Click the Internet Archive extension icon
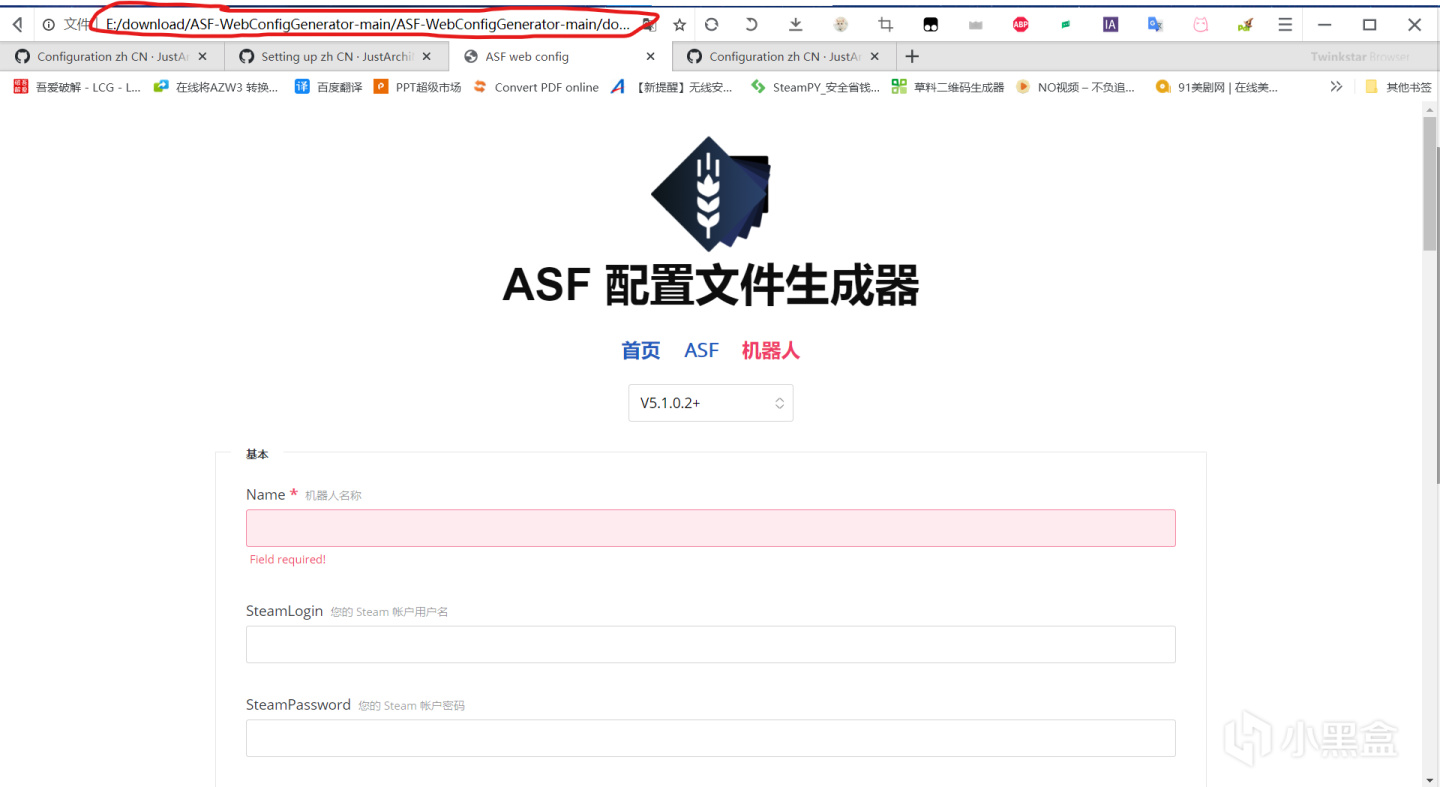This screenshot has height=787, width=1440. [x=1110, y=23]
